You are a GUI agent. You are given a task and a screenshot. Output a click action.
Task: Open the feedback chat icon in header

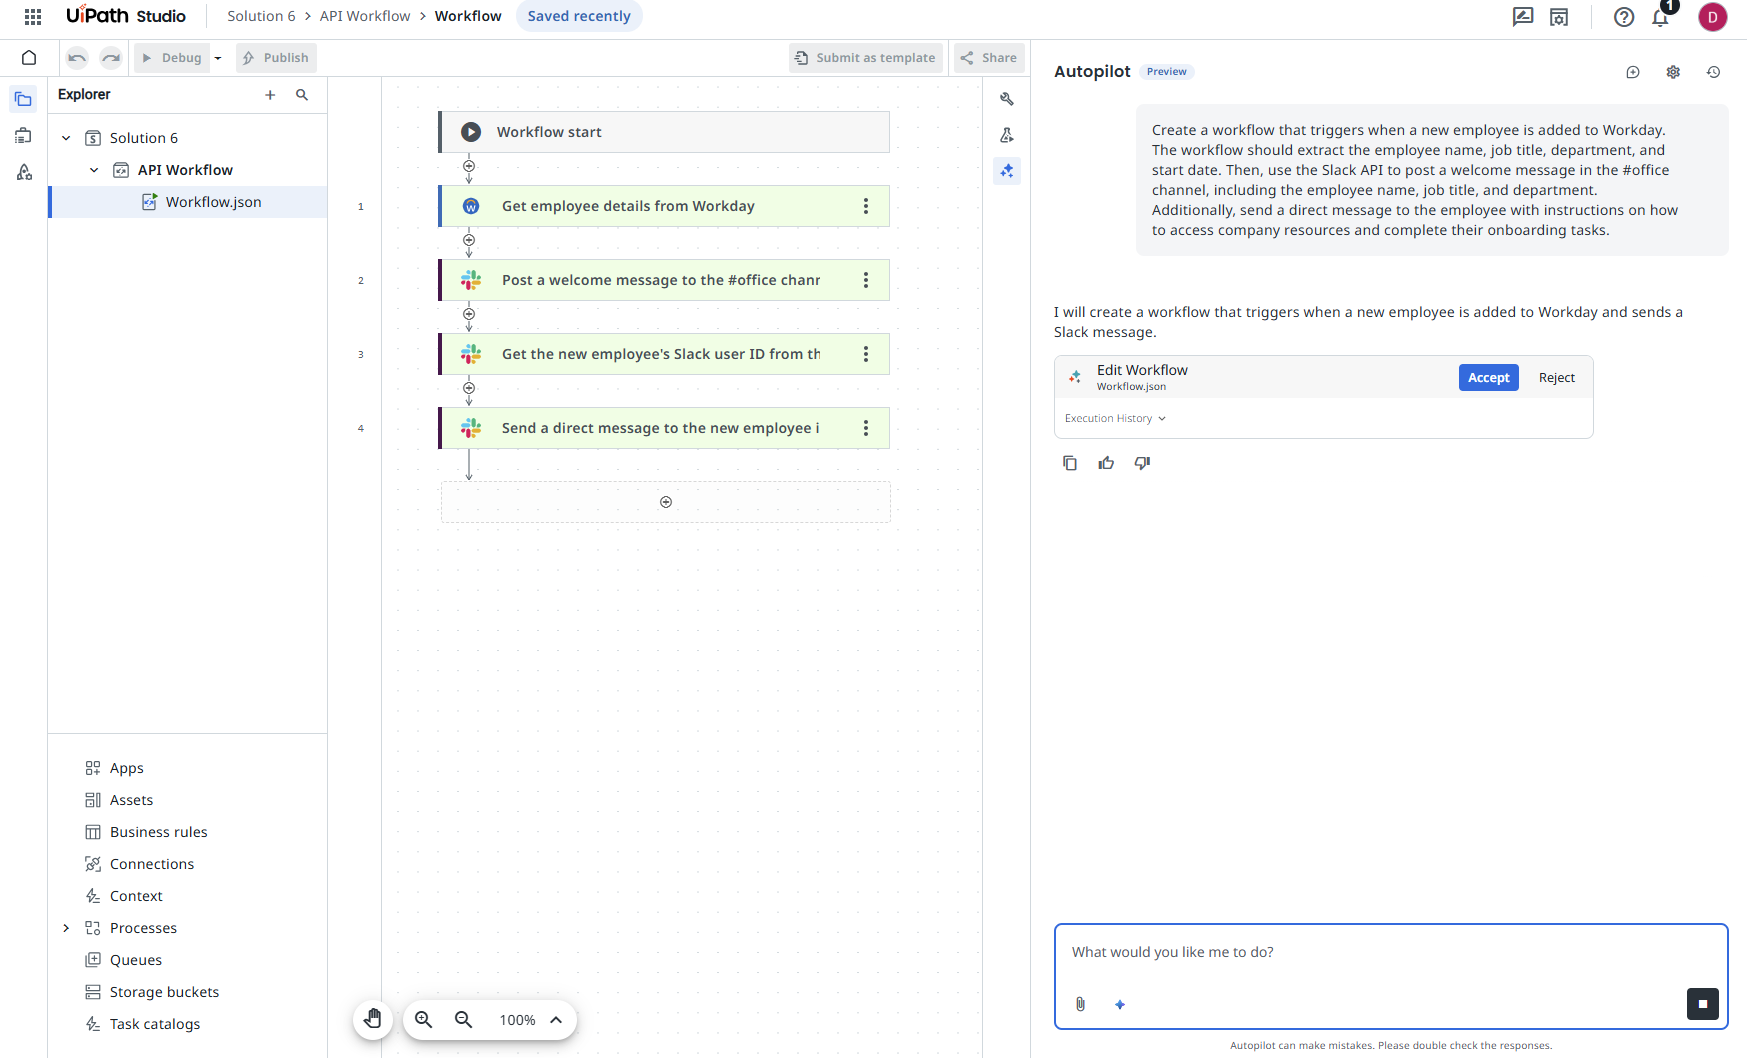click(1523, 17)
